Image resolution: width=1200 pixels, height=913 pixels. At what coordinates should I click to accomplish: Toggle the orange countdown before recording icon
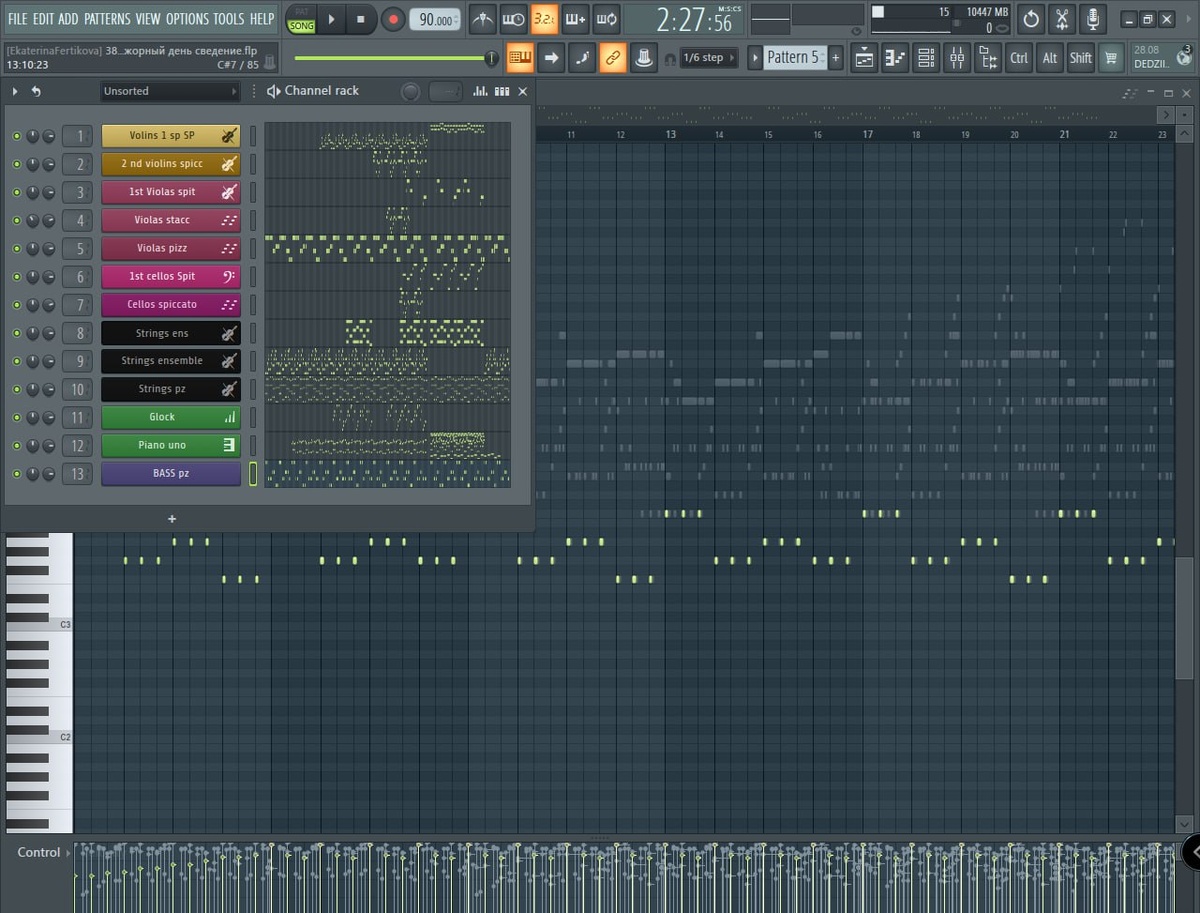click(544, 19)
